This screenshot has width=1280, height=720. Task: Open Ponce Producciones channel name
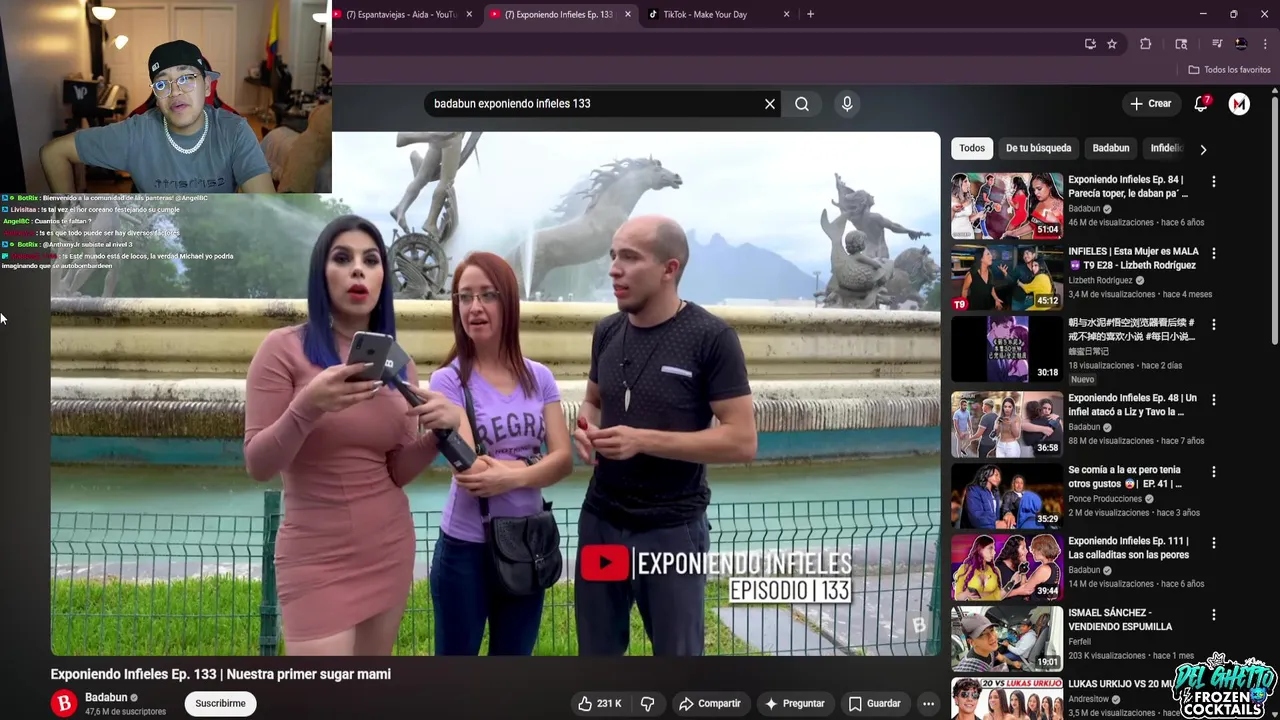point(1105,499)
